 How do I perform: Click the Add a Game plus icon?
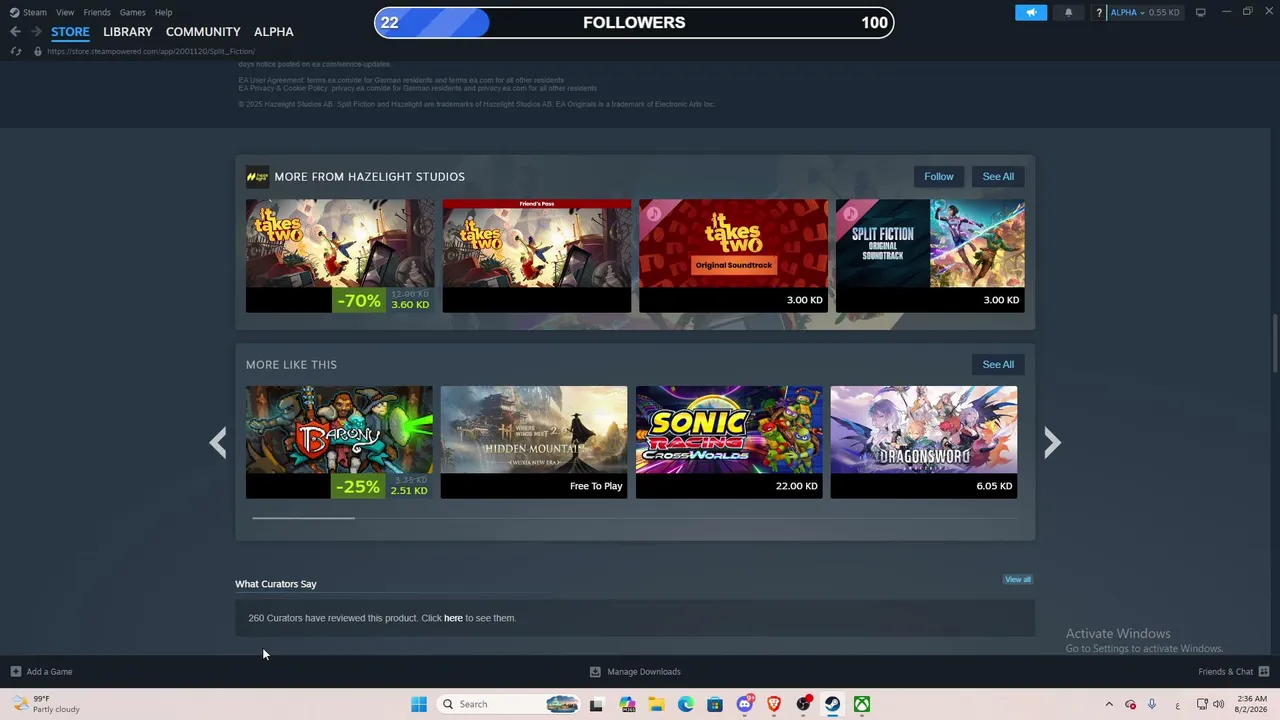pyautogui.click(x=15, y=672)
